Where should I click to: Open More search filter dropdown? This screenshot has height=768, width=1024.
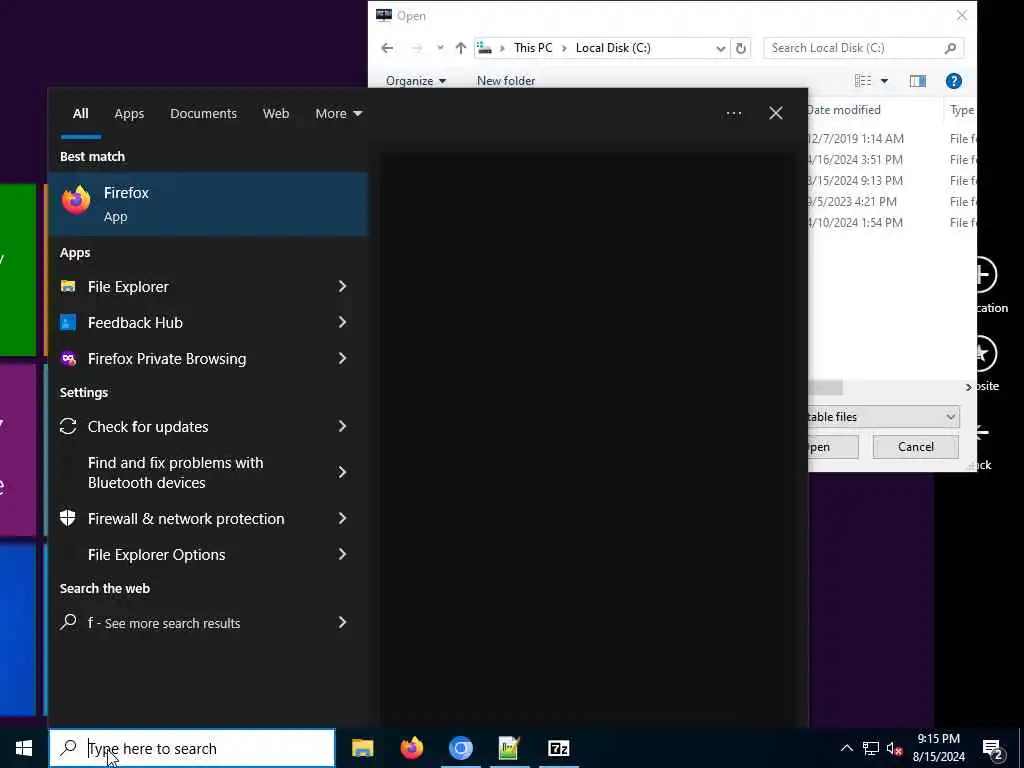[x=338, y=114]
